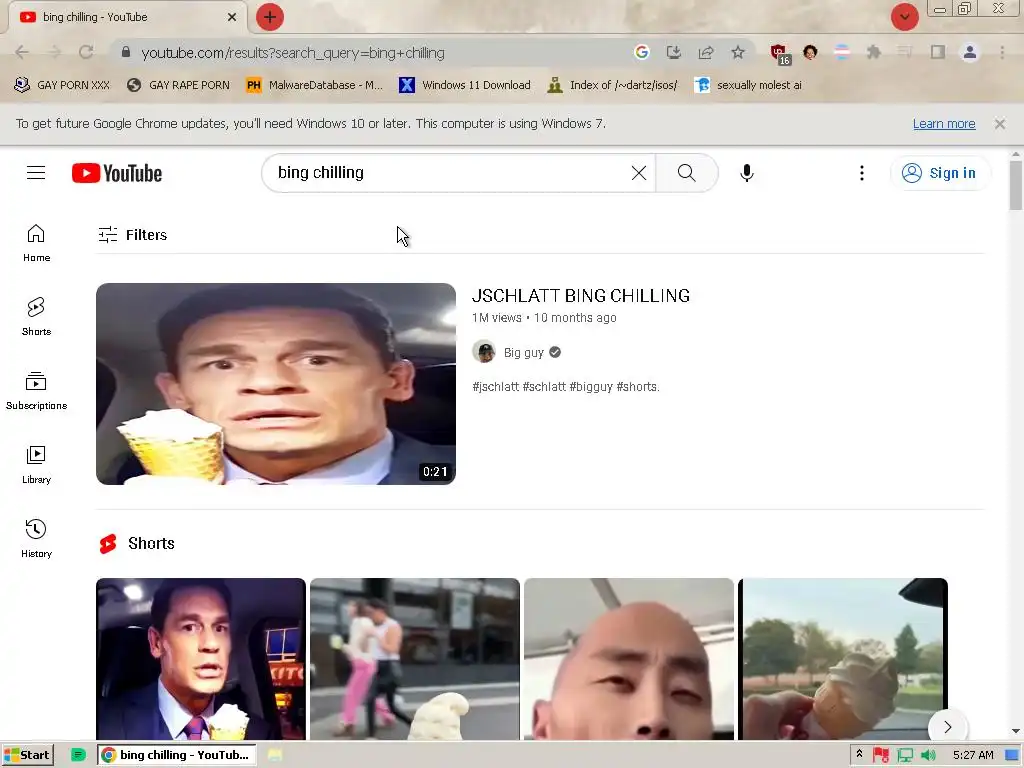Reload the page with the refresh icon
1024x768 pixels.
pyautogui.click(x=86, y=52)
